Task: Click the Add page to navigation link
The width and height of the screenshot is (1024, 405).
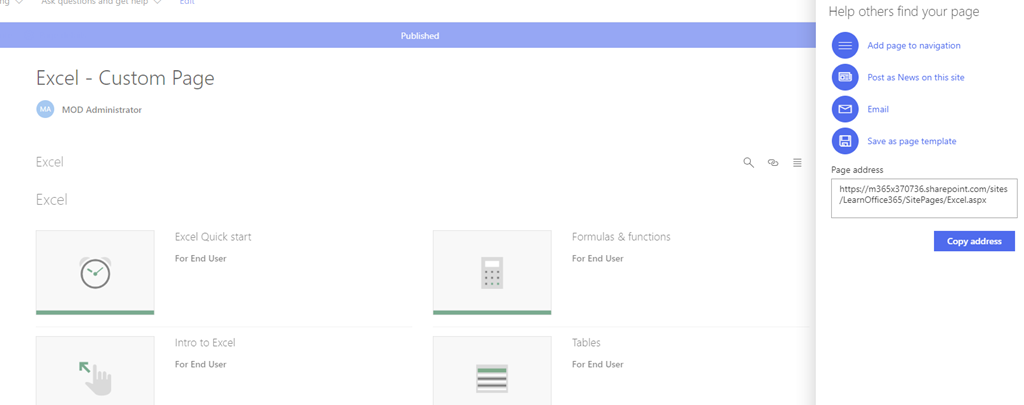Action: click(914, 46)
